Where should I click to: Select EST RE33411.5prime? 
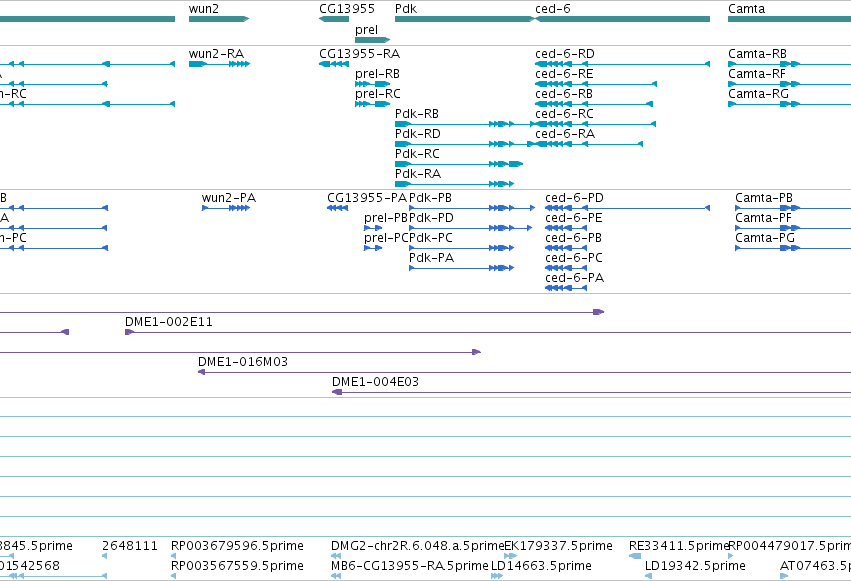[635, 556]
